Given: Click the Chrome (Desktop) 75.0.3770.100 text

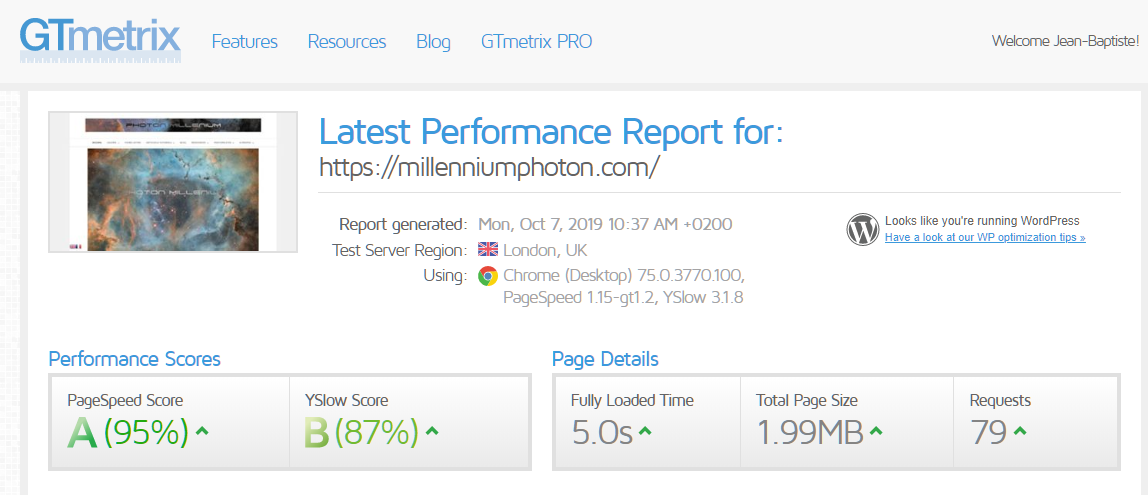Looking at the screenshot, I should pos(624,275).
